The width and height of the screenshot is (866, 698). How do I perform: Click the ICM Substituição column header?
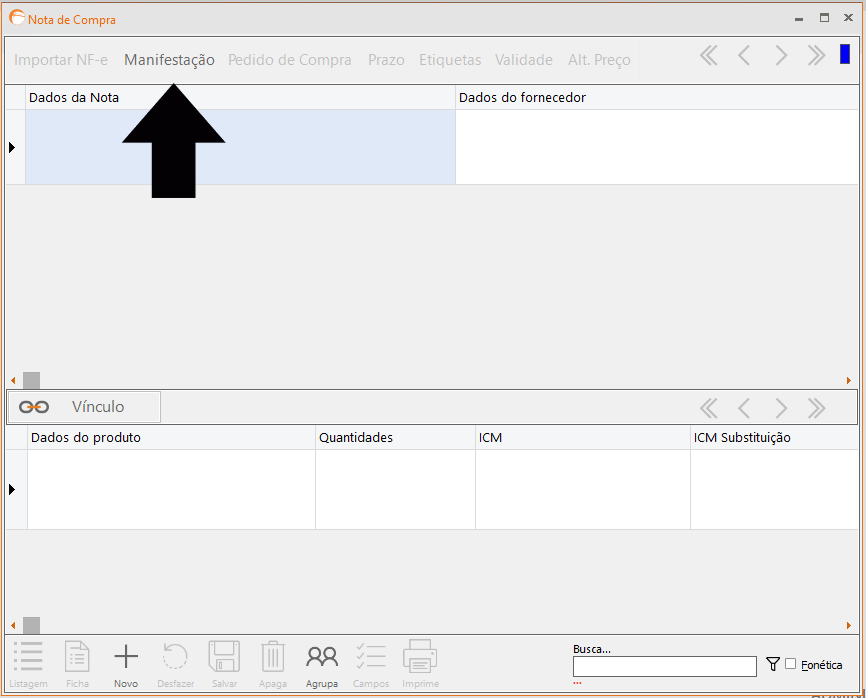click(x=774, y=437)
